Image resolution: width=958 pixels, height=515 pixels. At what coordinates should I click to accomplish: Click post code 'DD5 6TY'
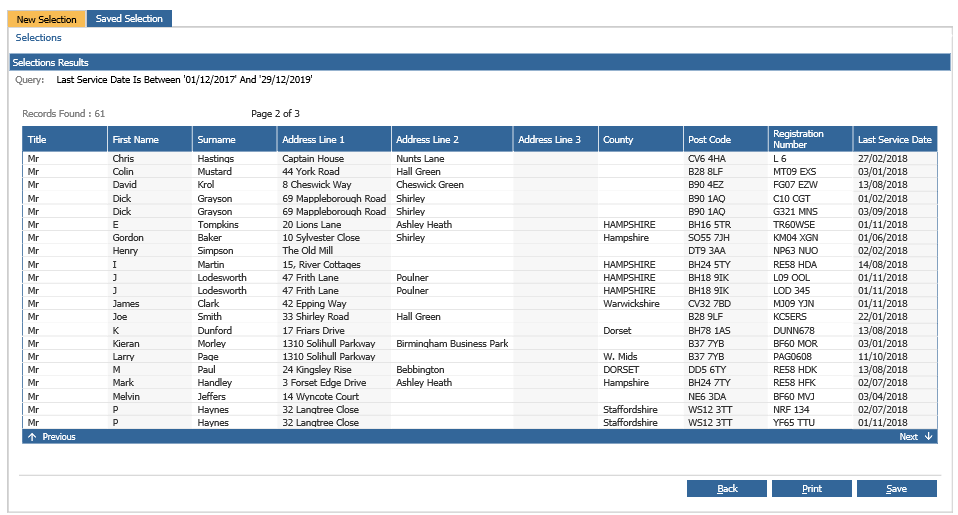[707, 370]
